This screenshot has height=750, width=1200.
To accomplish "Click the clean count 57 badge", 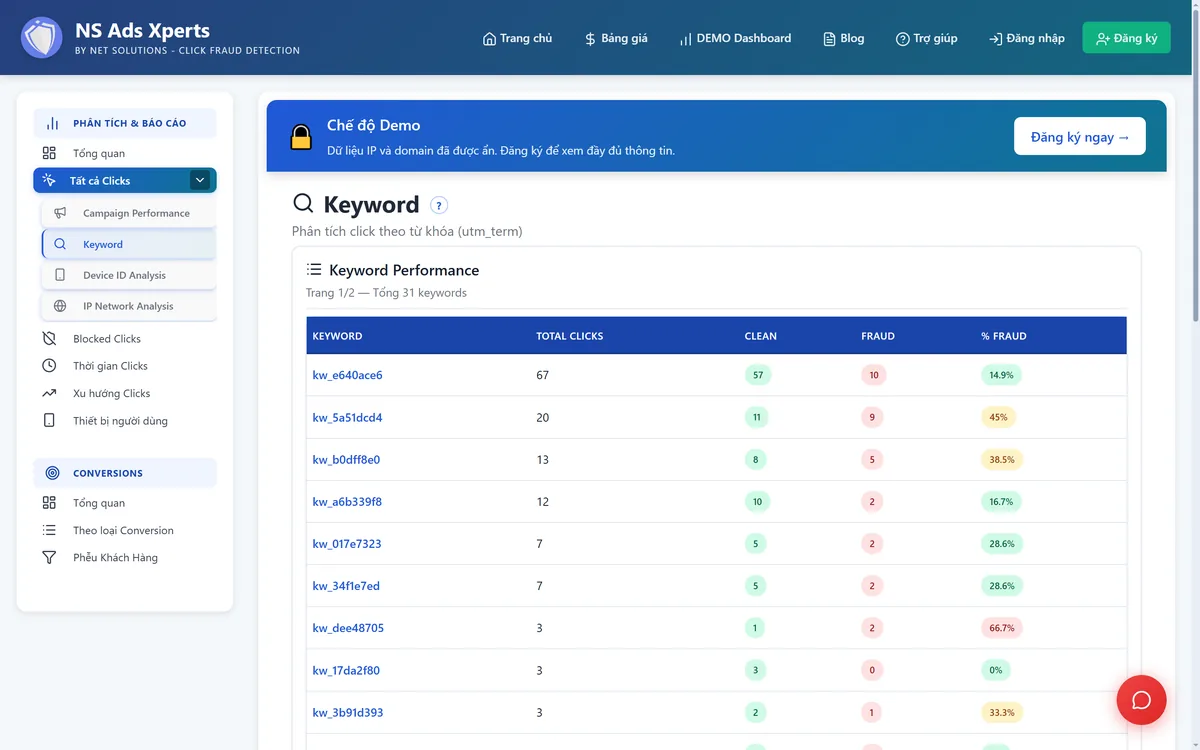I will tap(758, 375).
